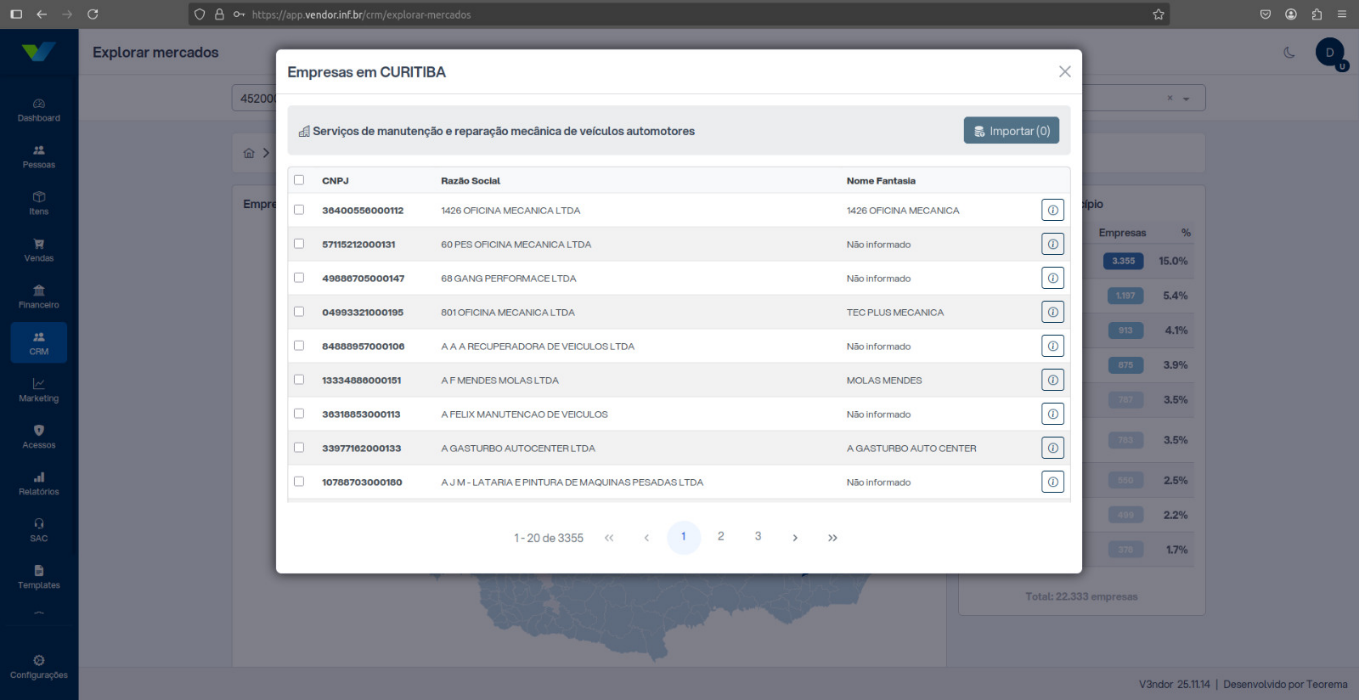Click the Nome Fantasia column header
This screenshot has height=700, width=1359.
[881, 181]
